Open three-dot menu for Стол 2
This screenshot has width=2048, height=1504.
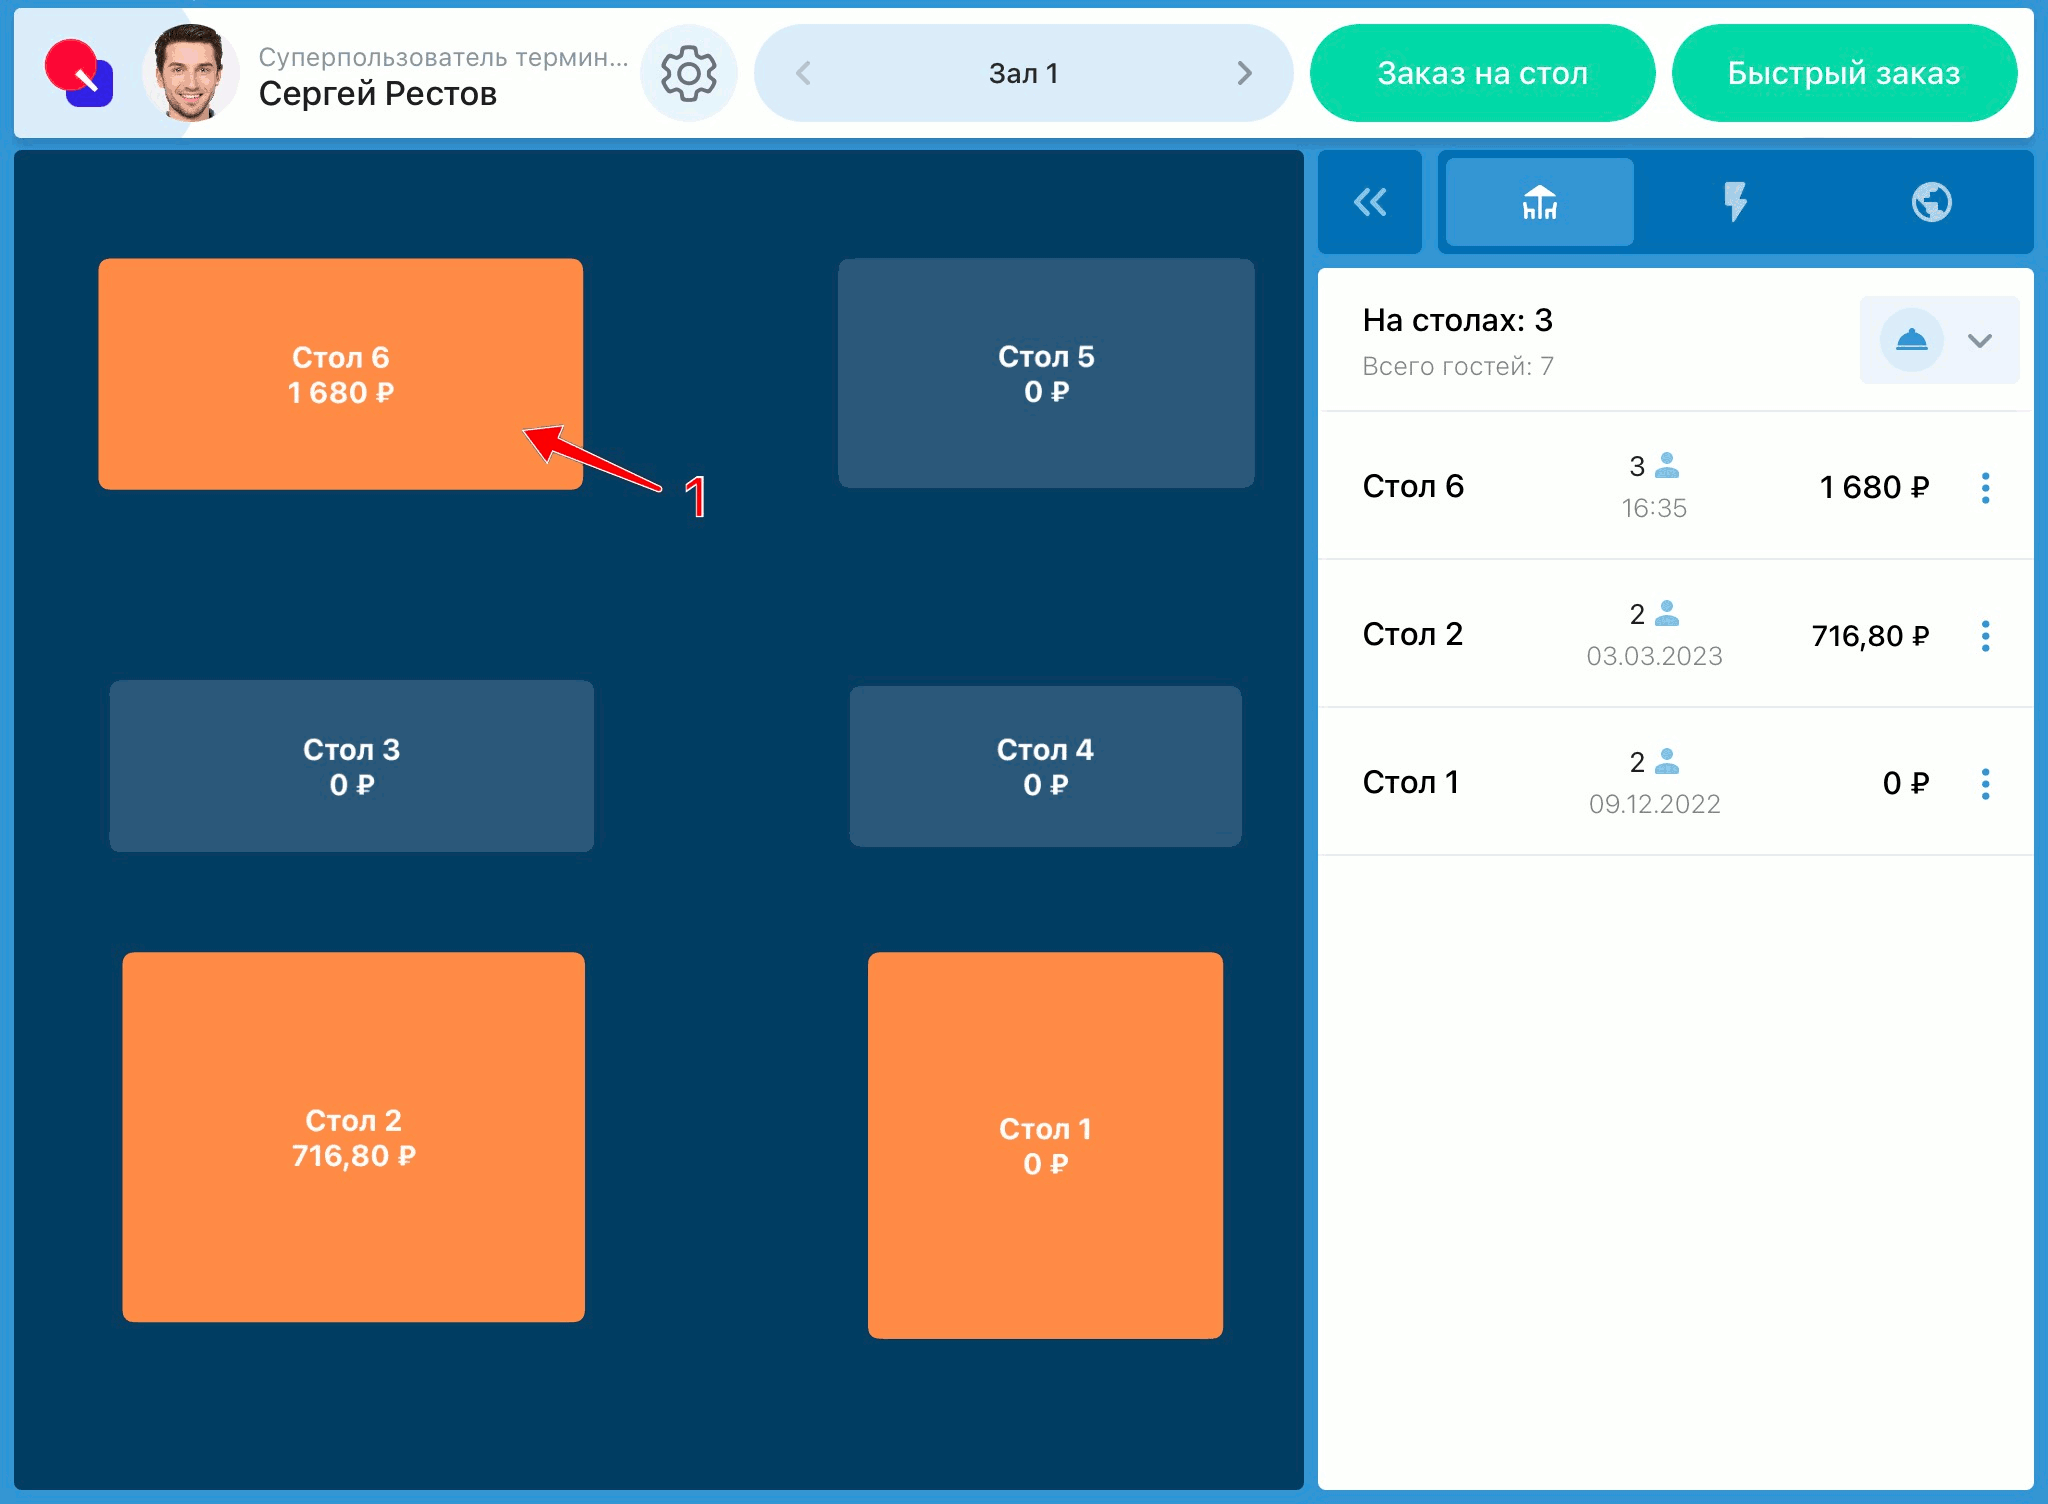[x=1986, y=636]
